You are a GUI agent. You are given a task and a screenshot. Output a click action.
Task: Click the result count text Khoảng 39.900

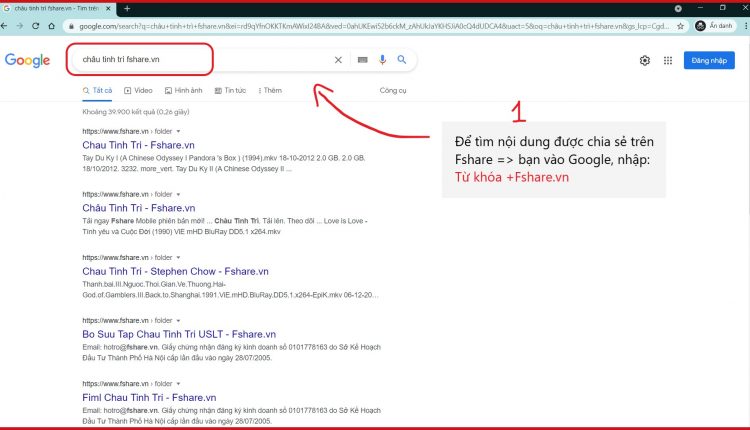point(136,112)
